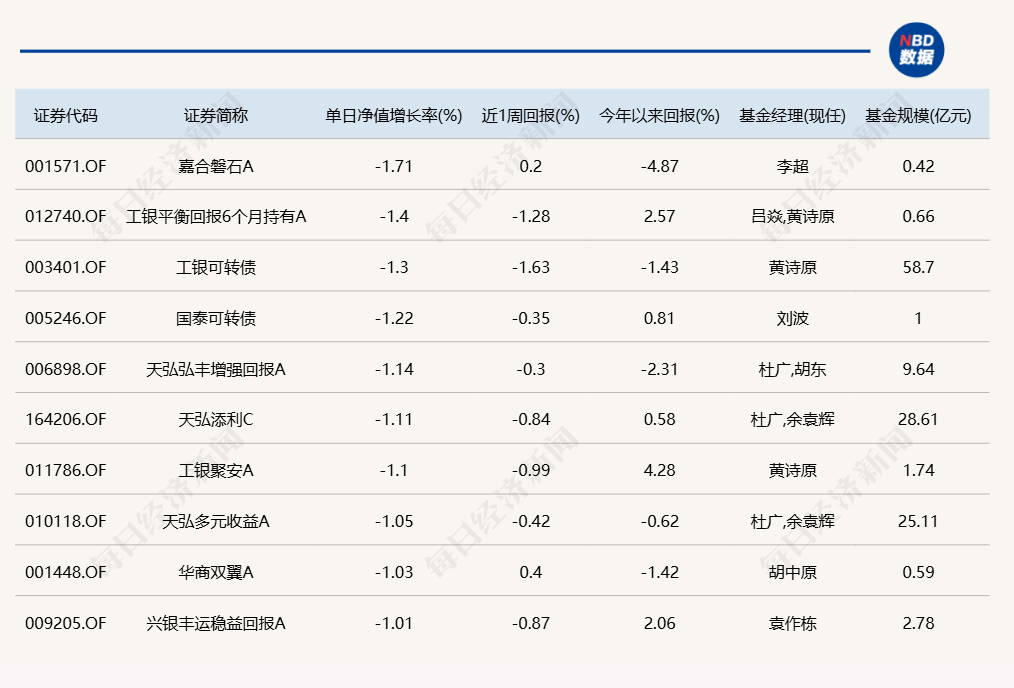Select the 基金规模(亿元) column header

point(918,116)
